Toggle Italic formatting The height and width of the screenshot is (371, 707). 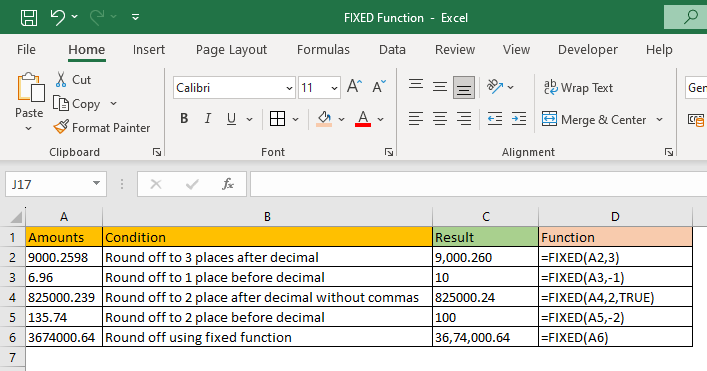click(207, 119)
